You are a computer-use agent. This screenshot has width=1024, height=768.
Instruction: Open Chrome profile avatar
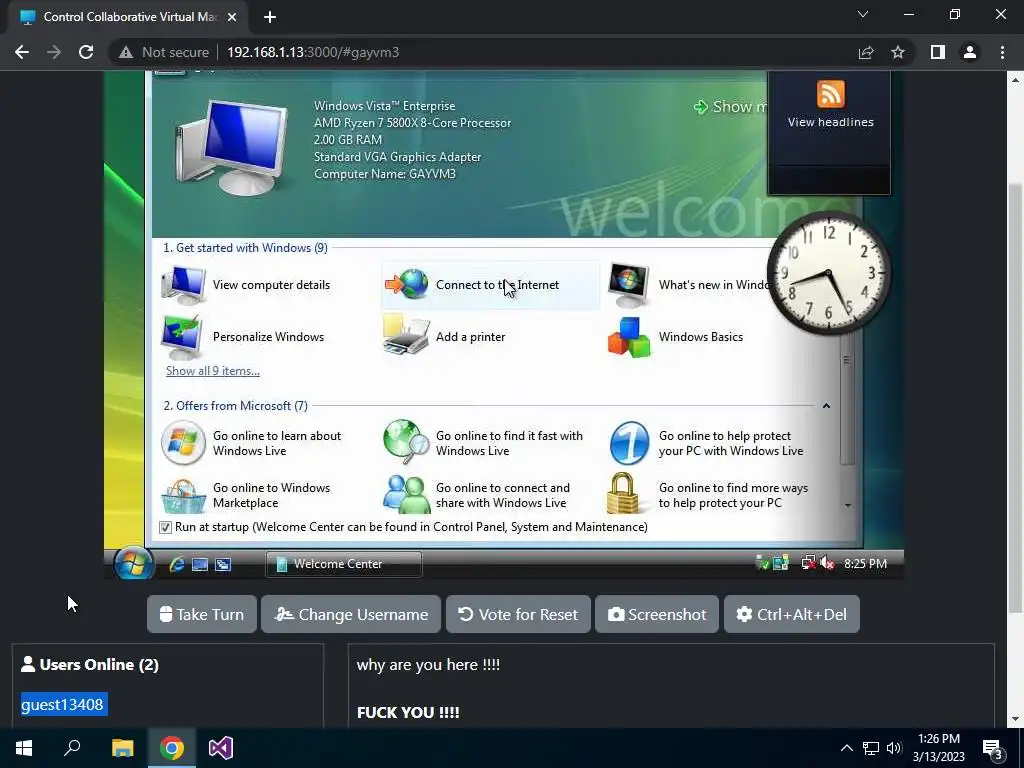(970, 52)
